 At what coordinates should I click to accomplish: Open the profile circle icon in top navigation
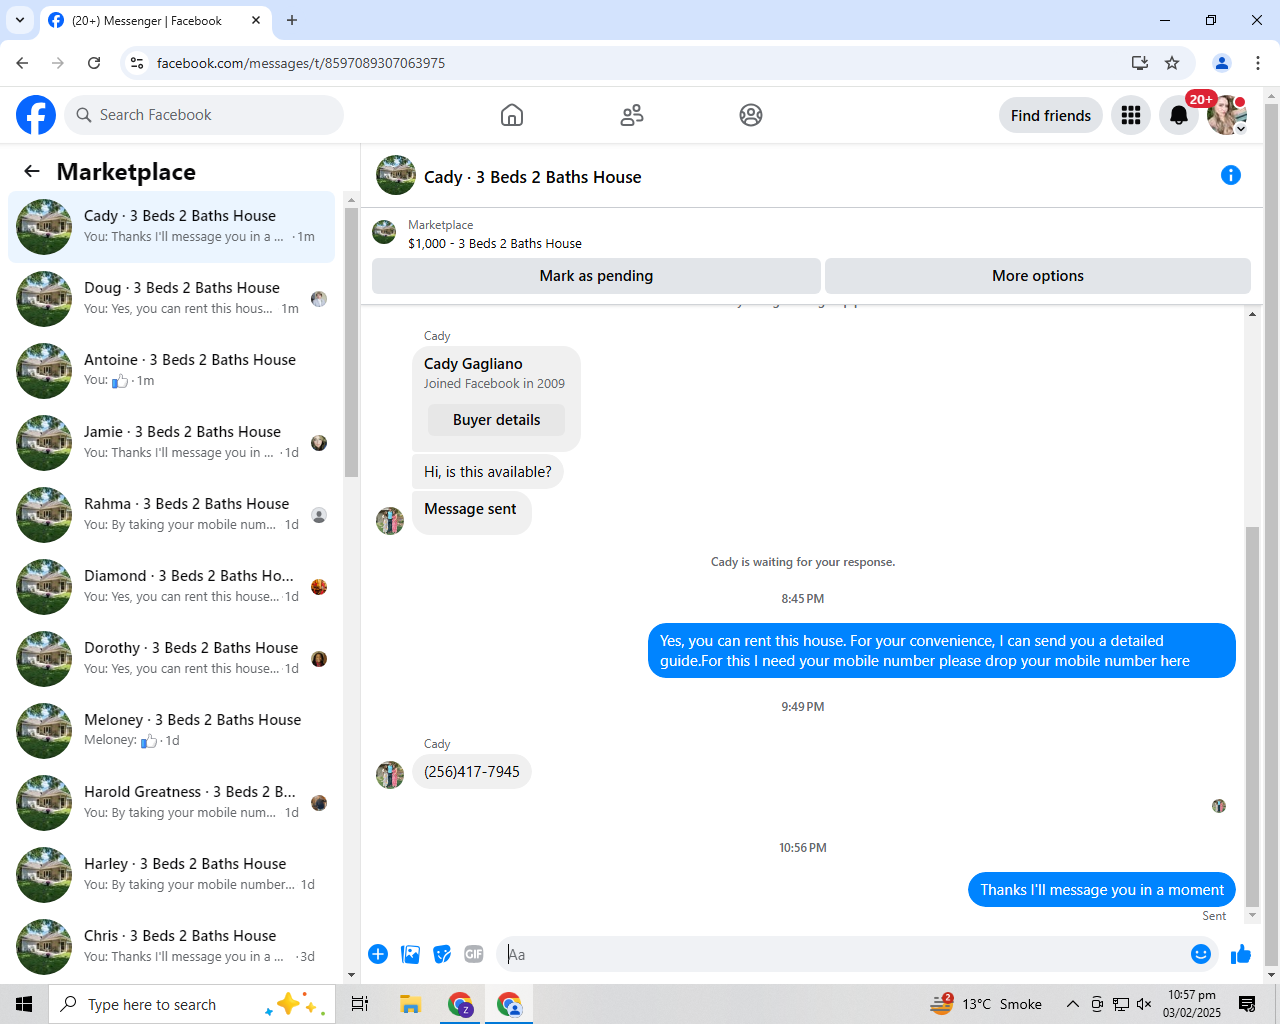[751, 115]
